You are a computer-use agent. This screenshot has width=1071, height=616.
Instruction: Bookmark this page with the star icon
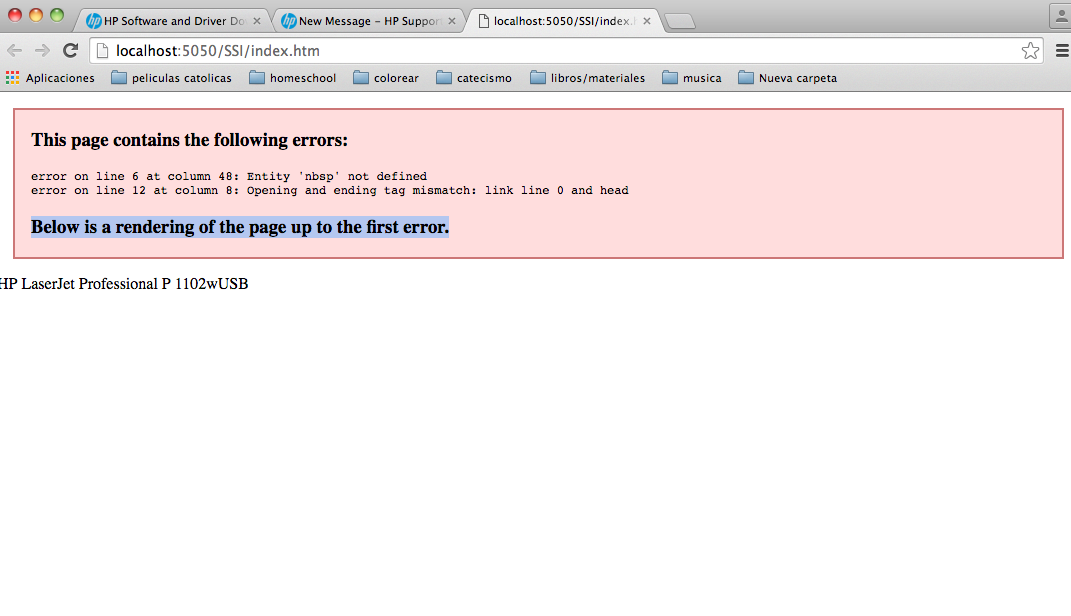[x=1030, y=51]
